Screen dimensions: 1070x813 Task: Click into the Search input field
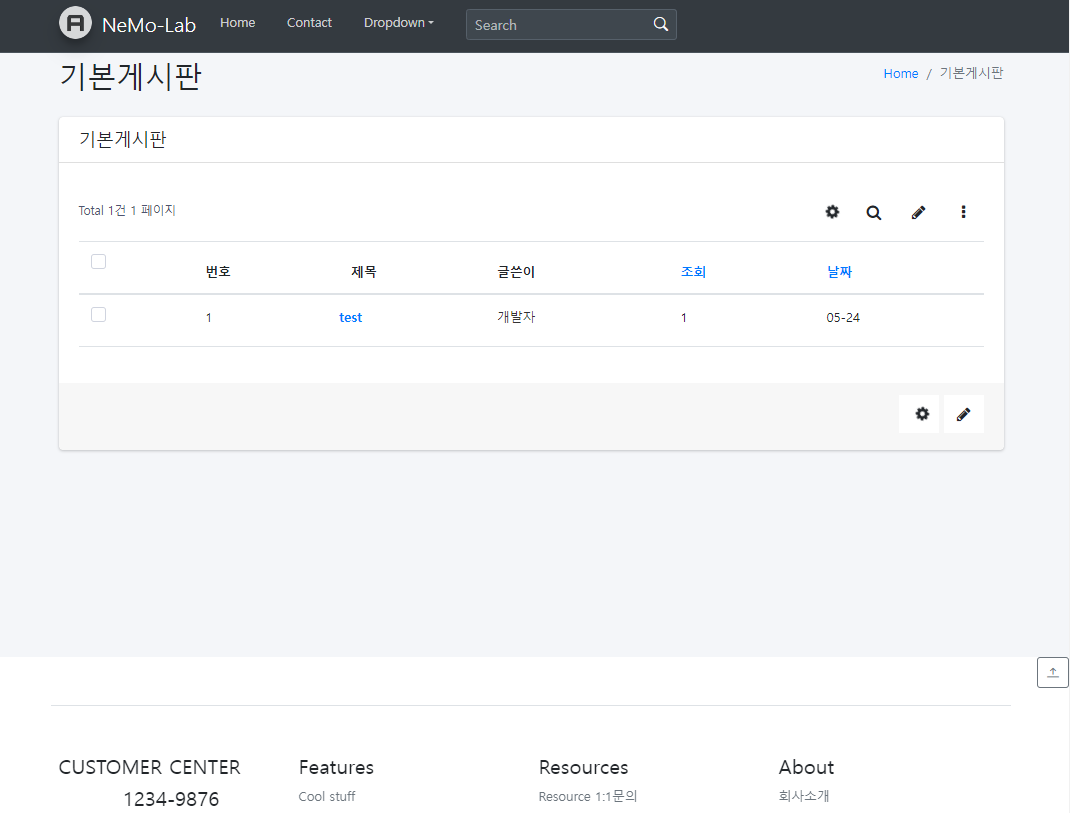[557, 25]
